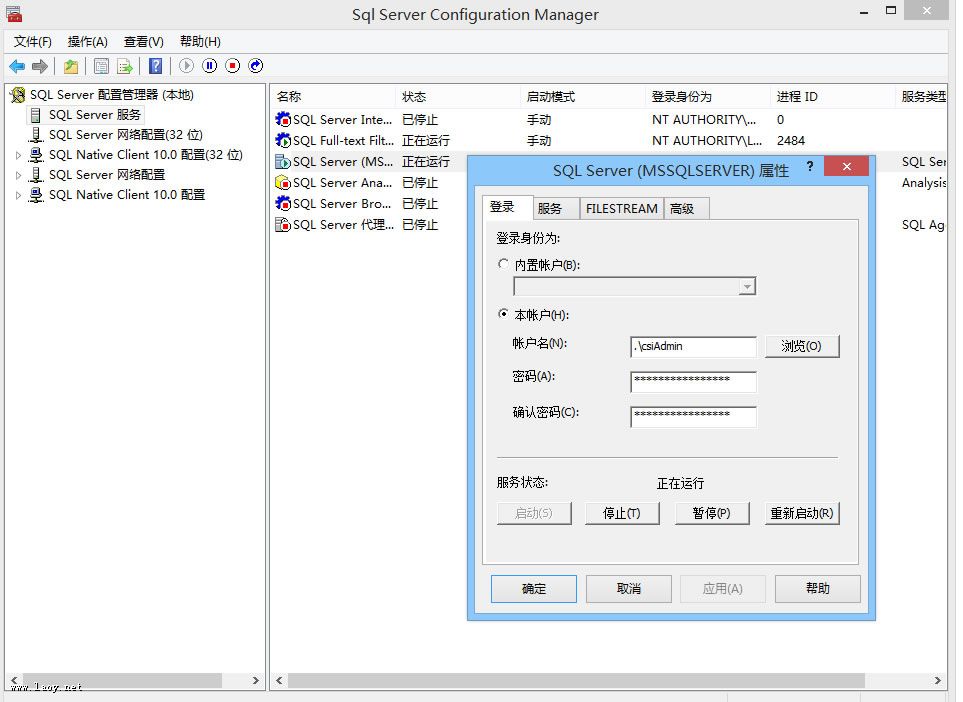Click the 帮助 button in the dialog
The width and height of the screenshot is (963, 702).
coord(818,589)
